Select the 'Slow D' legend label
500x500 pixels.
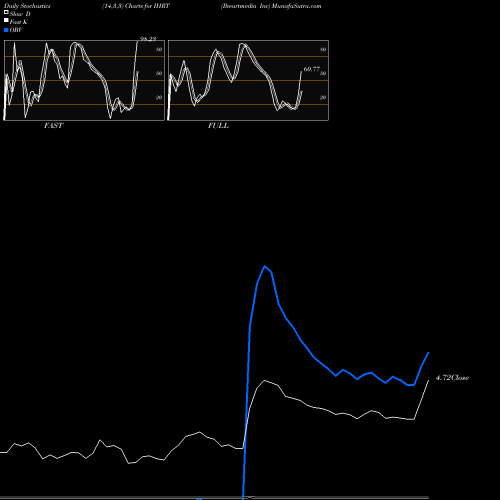click(20, 14)
